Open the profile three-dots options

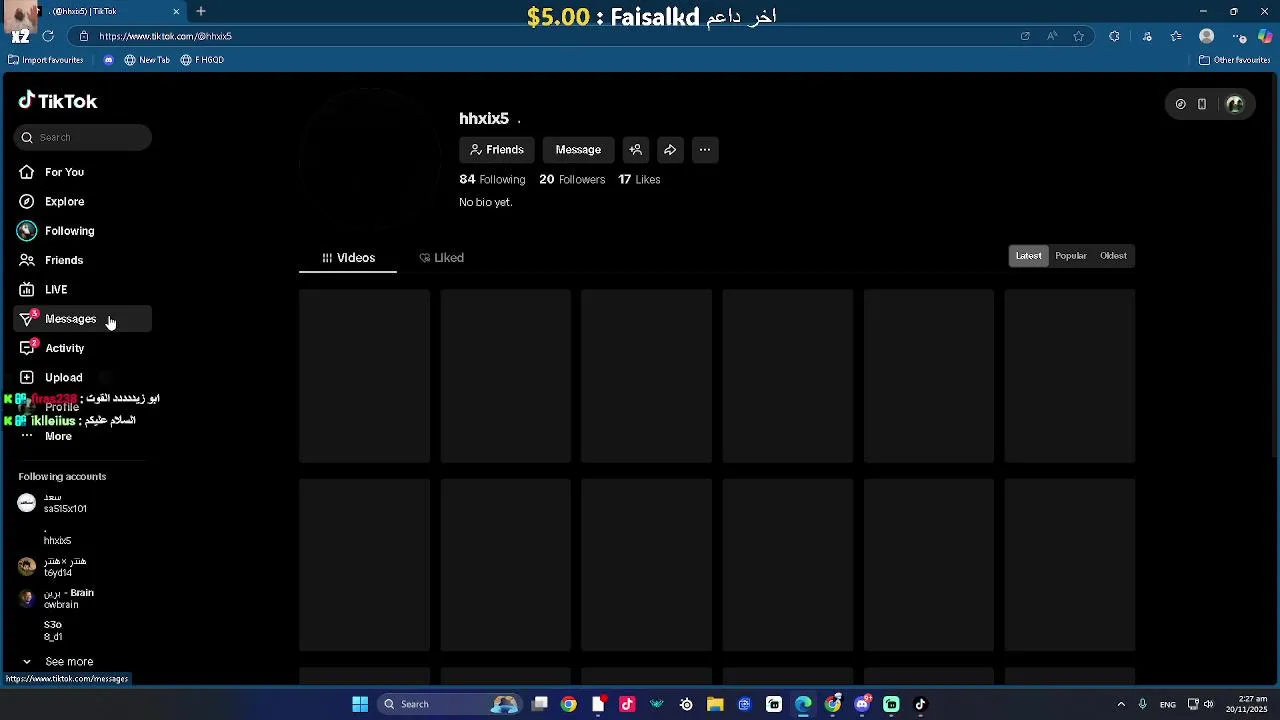coord(705,150)
